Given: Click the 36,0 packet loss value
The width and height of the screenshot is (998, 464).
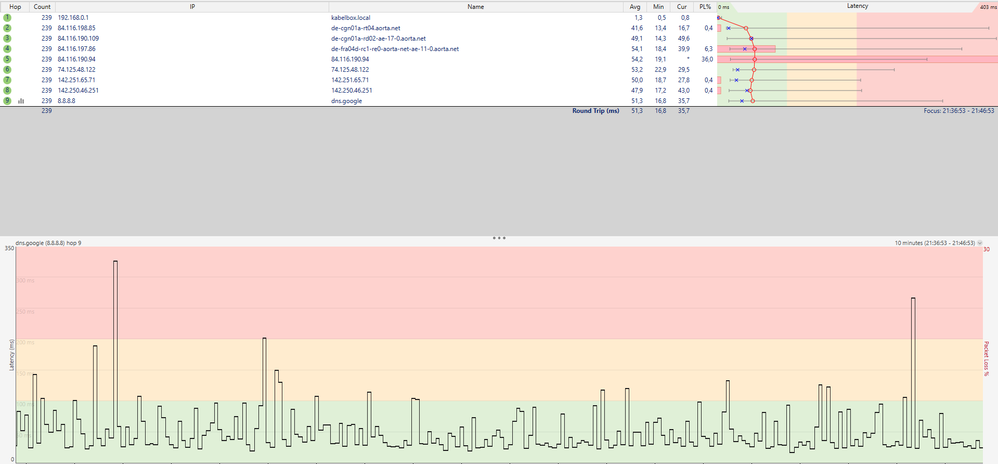Looking at the screenshot, I should point(706,59).
